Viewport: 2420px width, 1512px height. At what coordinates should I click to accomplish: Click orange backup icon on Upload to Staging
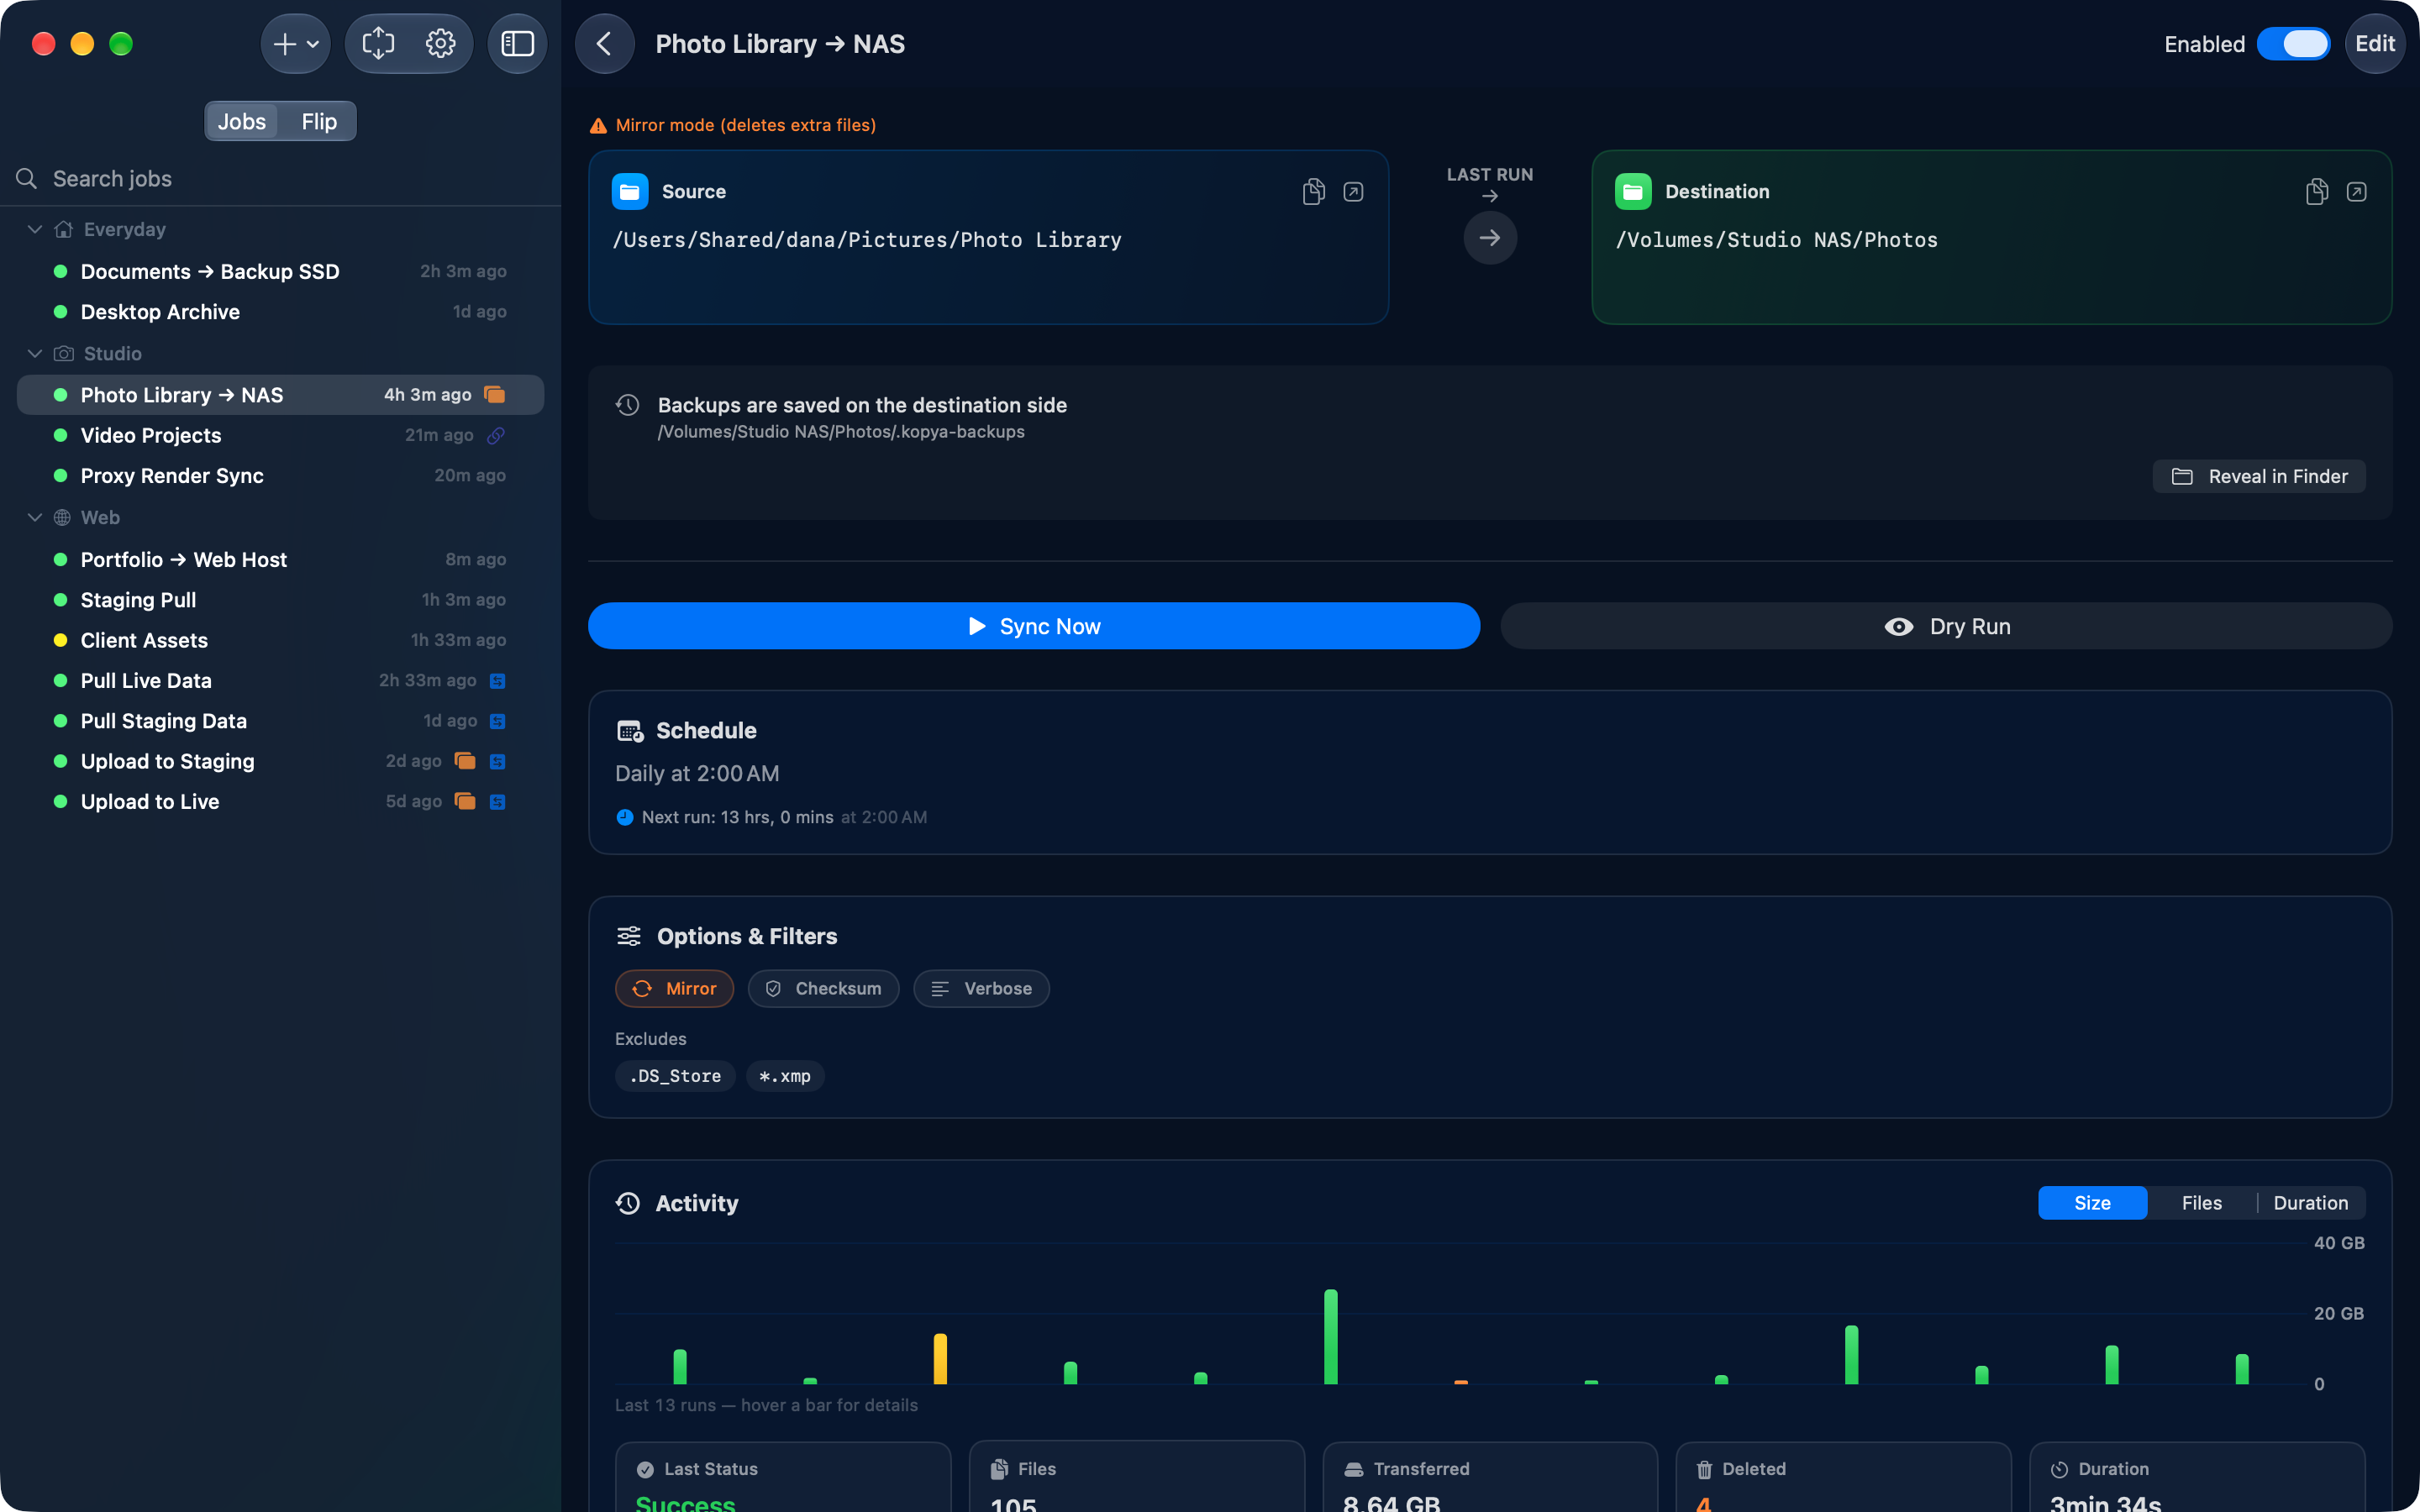[x=465, y=761]
